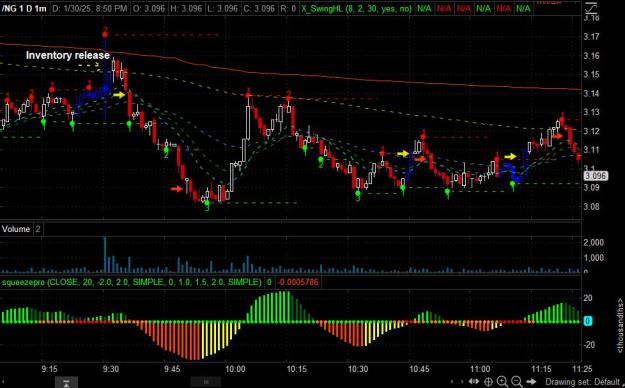Viewport: 625px width, 388px height.
Task: Click the 2,000 volume axis label
Action: (x=594, y=242)
